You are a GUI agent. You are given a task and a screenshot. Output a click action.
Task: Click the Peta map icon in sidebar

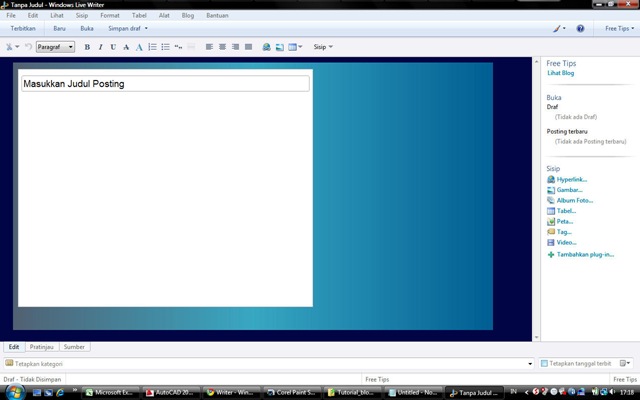[x=551, y=222]
